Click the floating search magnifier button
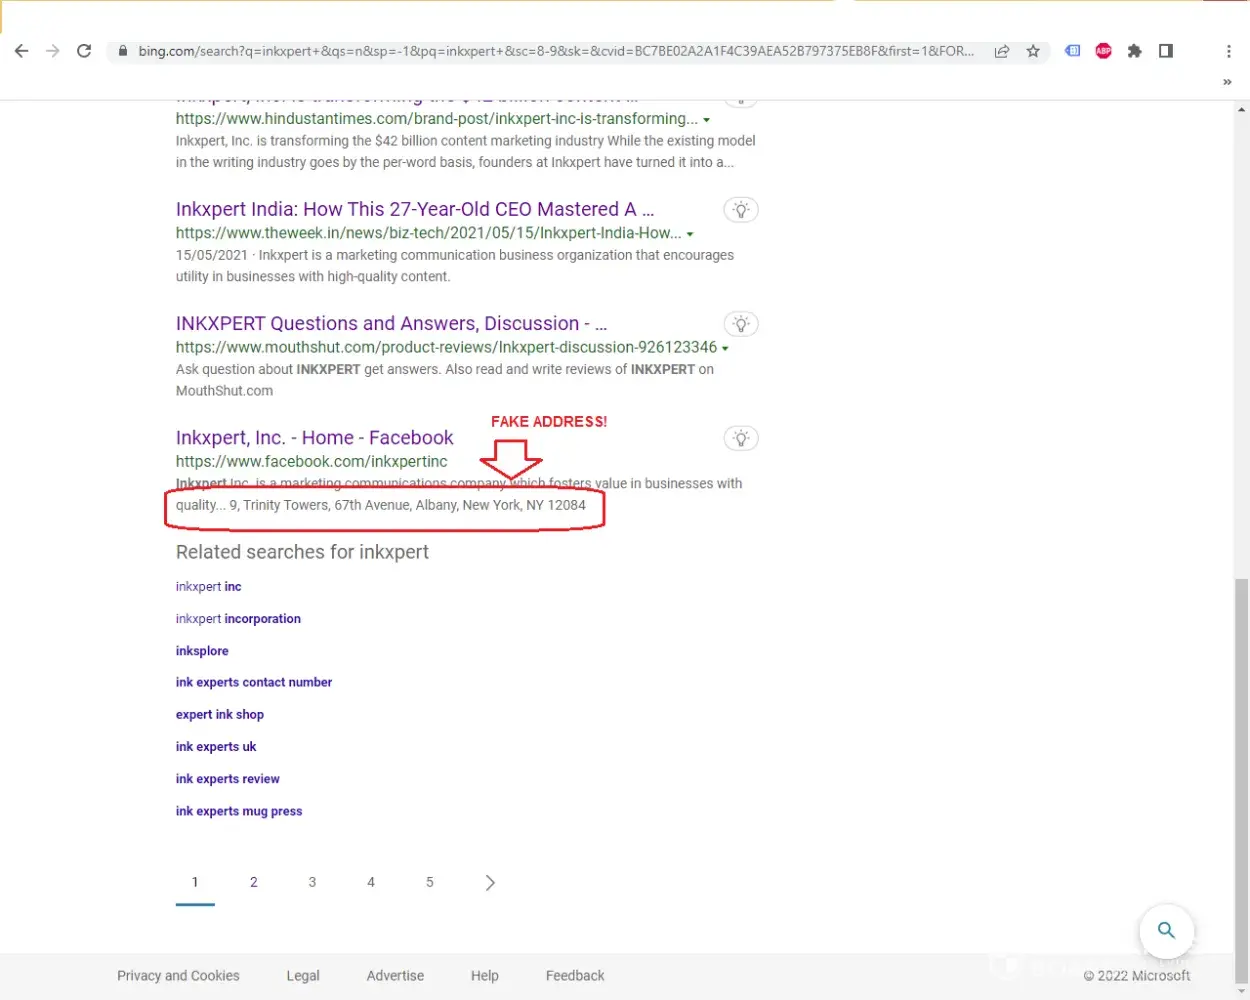 point(1166,930)
